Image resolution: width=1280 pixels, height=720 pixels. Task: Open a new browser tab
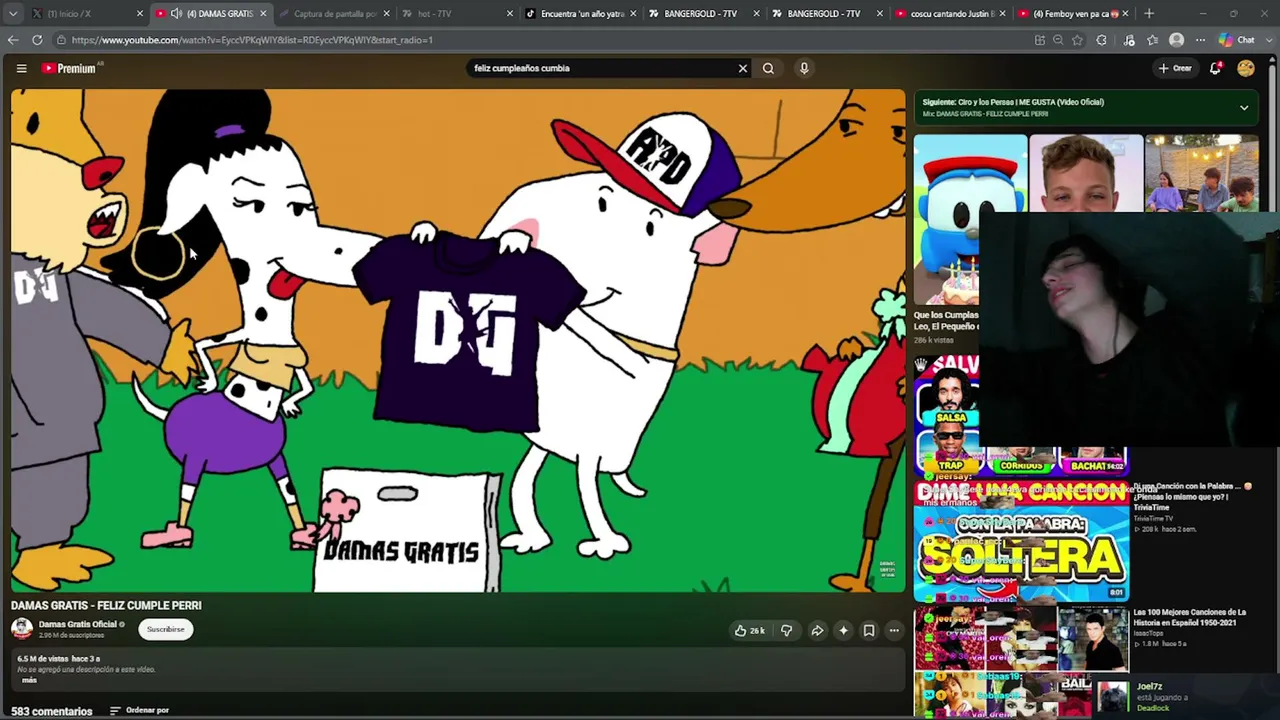coord(1149,14)
